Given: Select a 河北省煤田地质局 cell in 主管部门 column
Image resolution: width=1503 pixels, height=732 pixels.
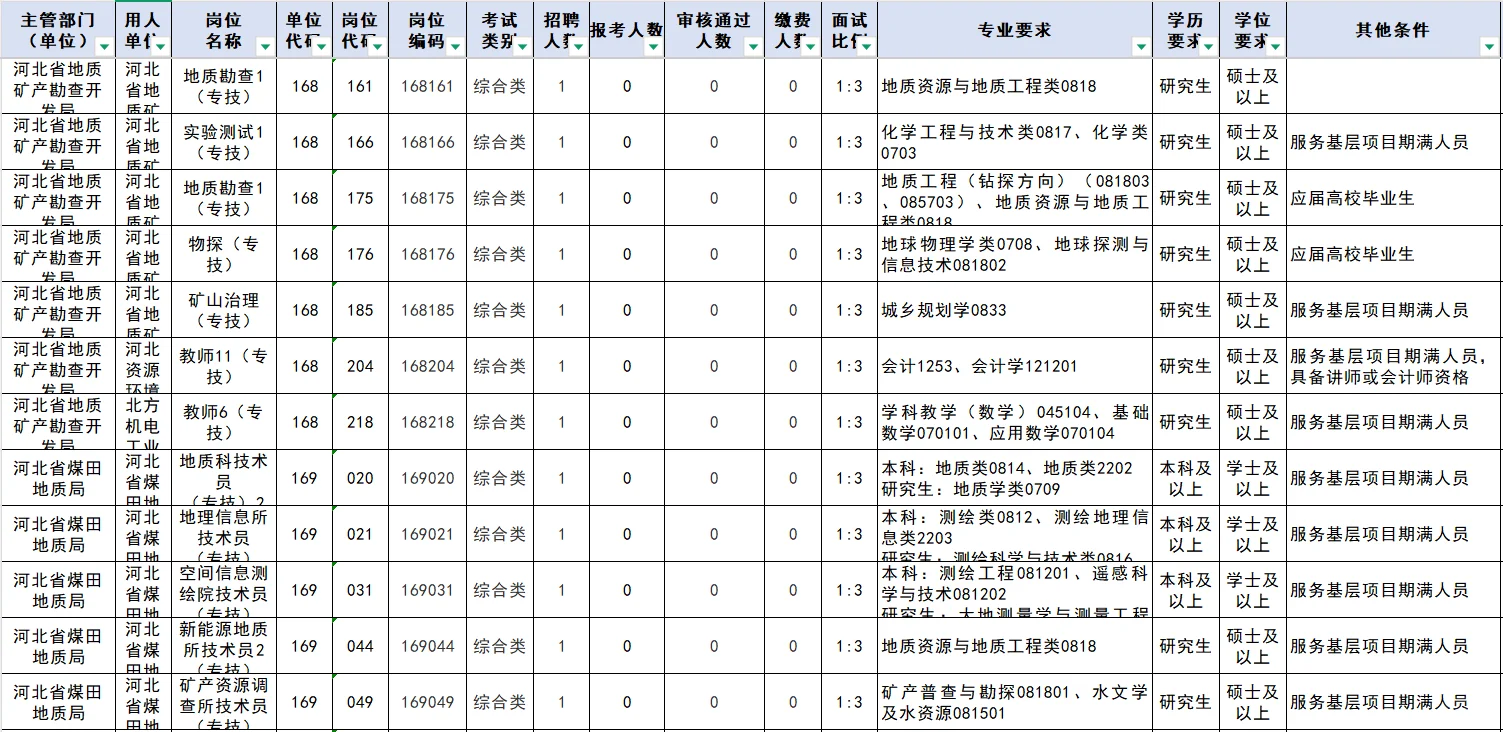Looking at the screenshot, I should tap(58, 478).
